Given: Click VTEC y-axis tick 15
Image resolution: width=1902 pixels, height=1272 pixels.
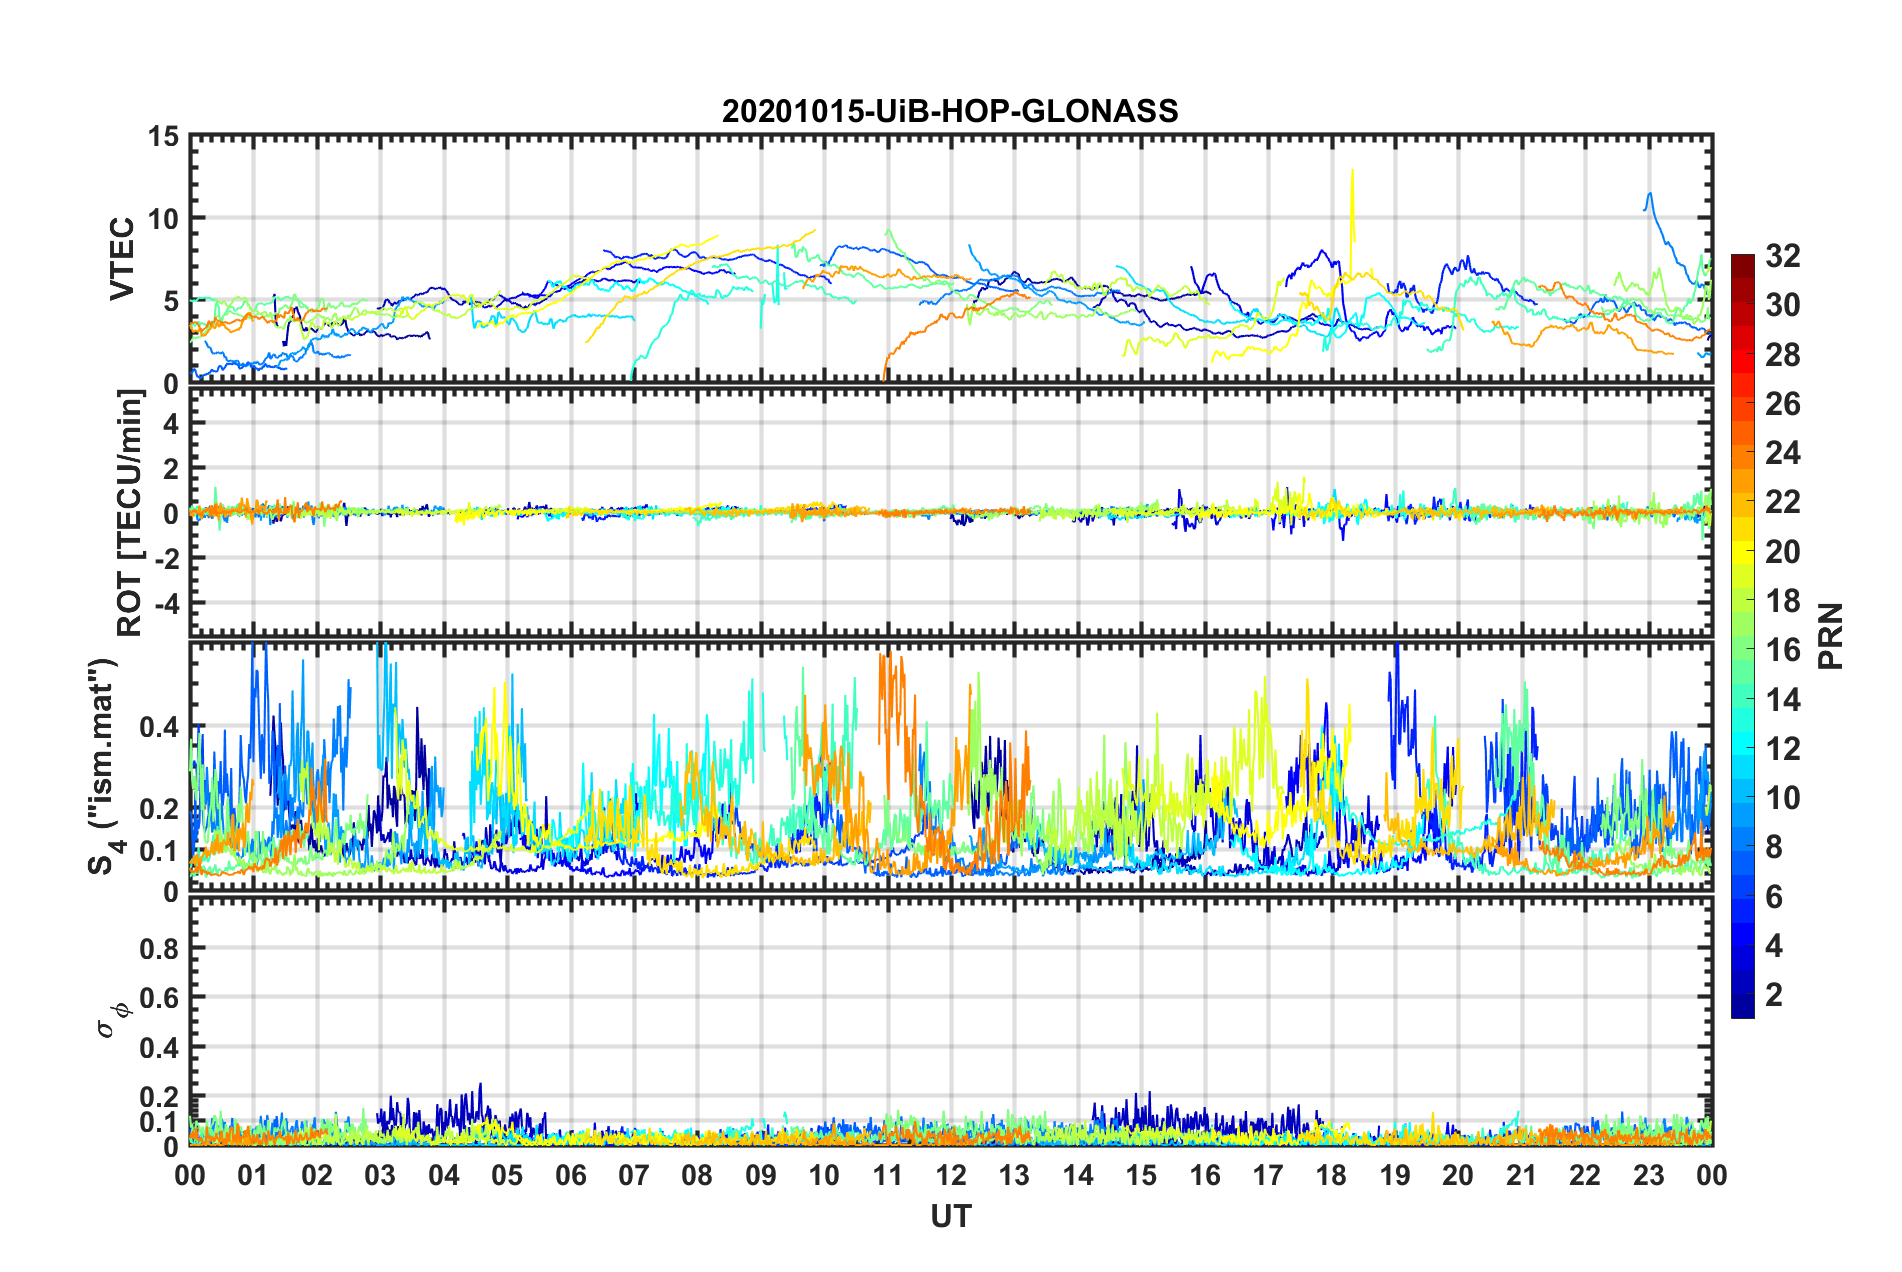Looking at the screenshot, I should 164,136.
